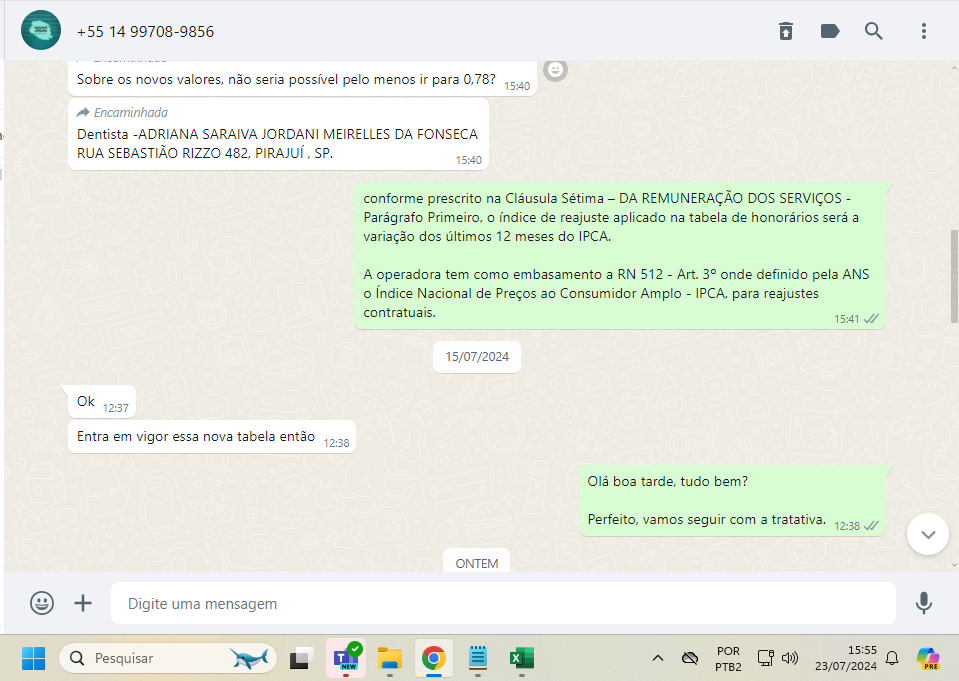The height and width of the screenshot is (681, 959).
Task: Click the label tag icon in header
Action: (x=830, y=31)
